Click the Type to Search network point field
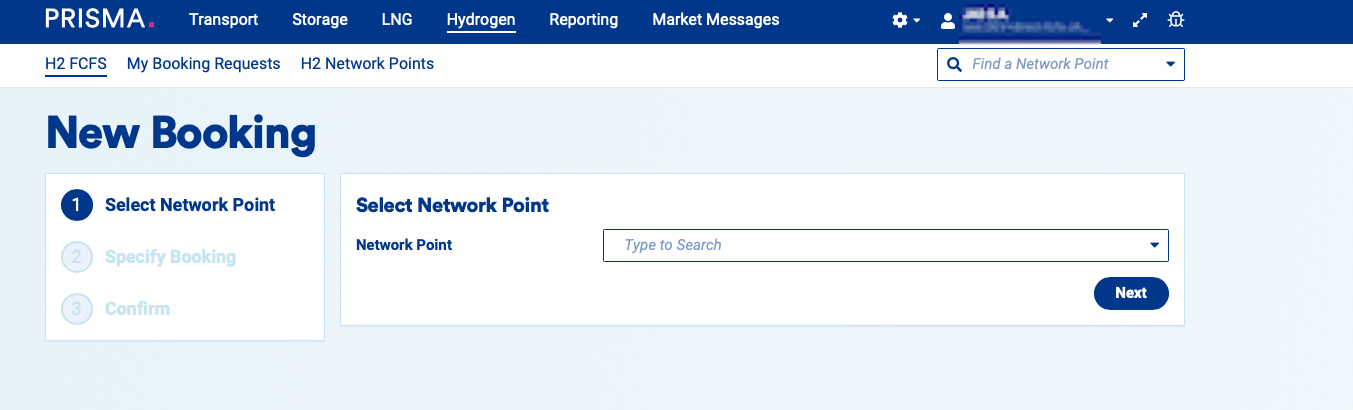 click(x=870, y=245)
